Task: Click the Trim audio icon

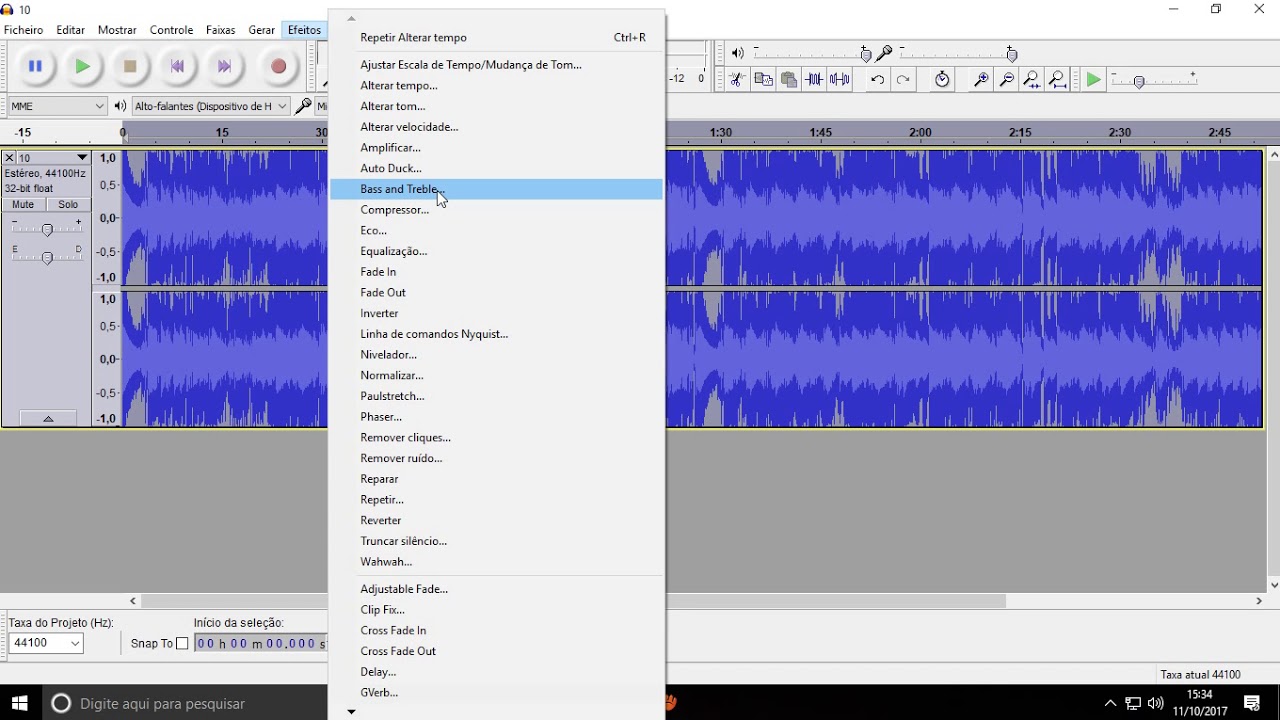Action: [814, 80]
